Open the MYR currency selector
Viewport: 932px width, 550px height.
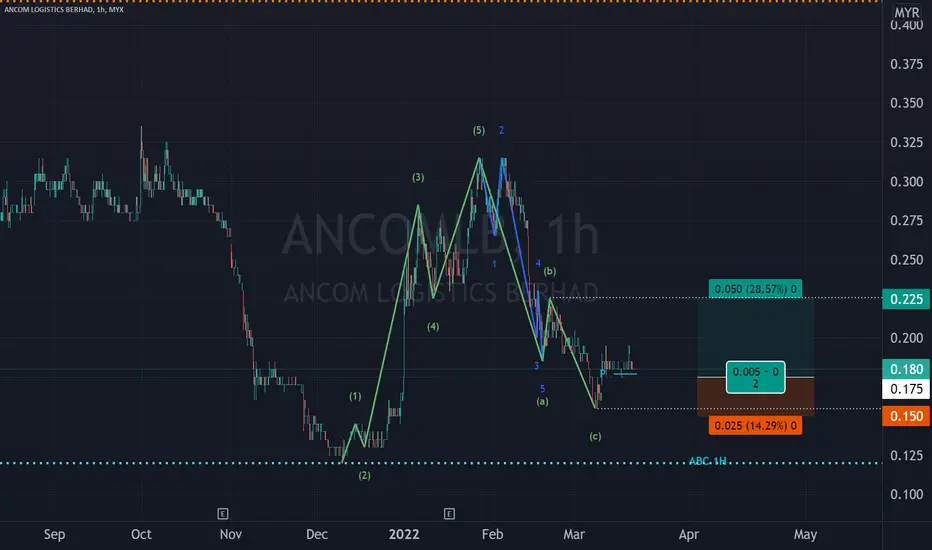[907, 12]
